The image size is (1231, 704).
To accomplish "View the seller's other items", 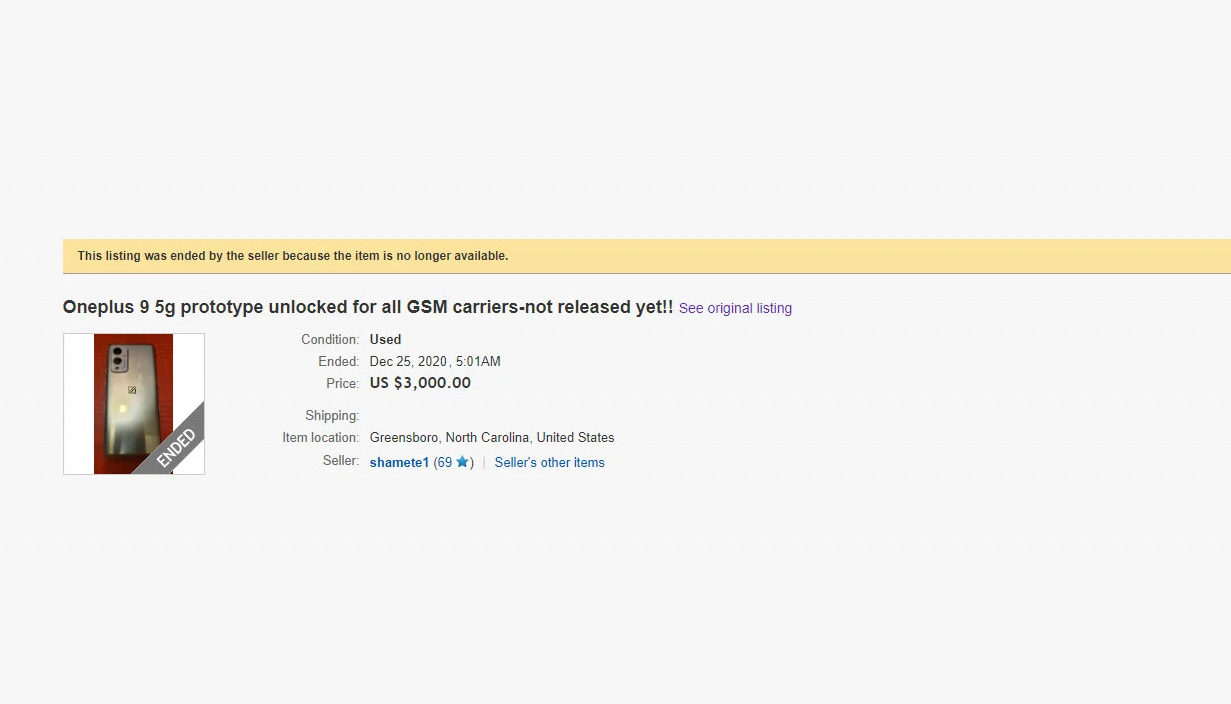I will point(549,462).
